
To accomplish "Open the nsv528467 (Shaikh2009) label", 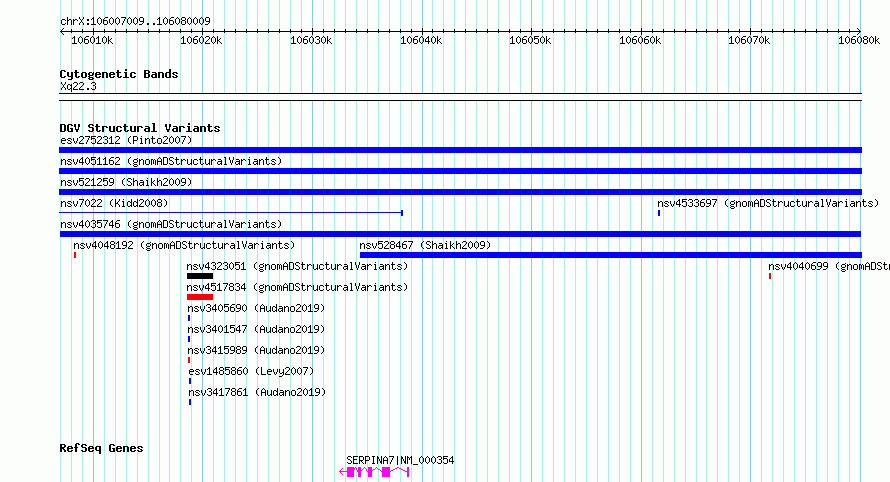I will point(425,245).
